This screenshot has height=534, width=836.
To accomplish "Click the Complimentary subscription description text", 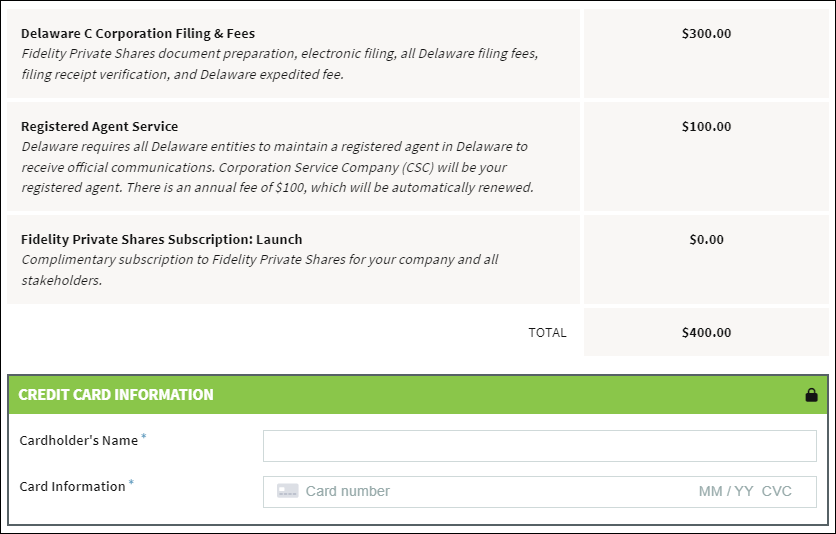I will [260, 270].
